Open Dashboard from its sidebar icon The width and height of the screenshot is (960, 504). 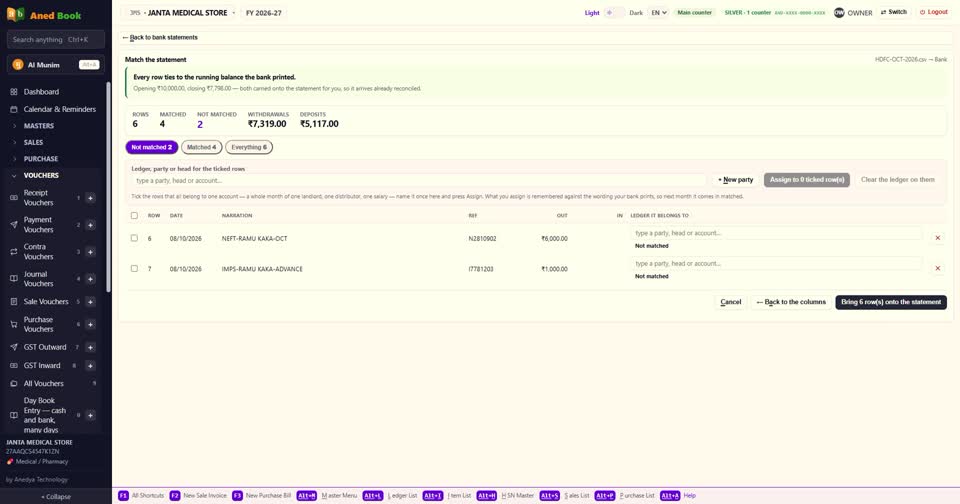[x=13, y=92]
